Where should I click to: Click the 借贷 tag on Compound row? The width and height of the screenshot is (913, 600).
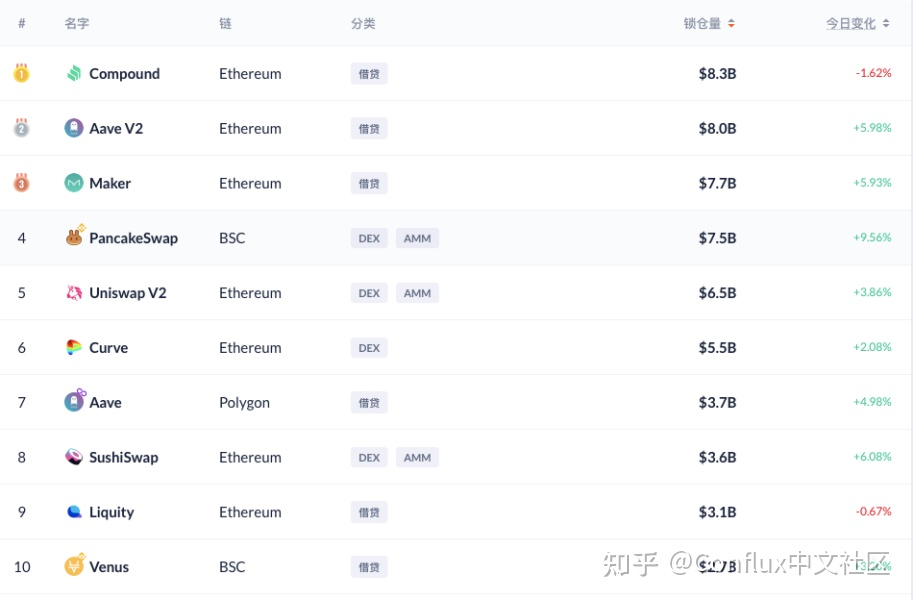click(x=369, y=74)
